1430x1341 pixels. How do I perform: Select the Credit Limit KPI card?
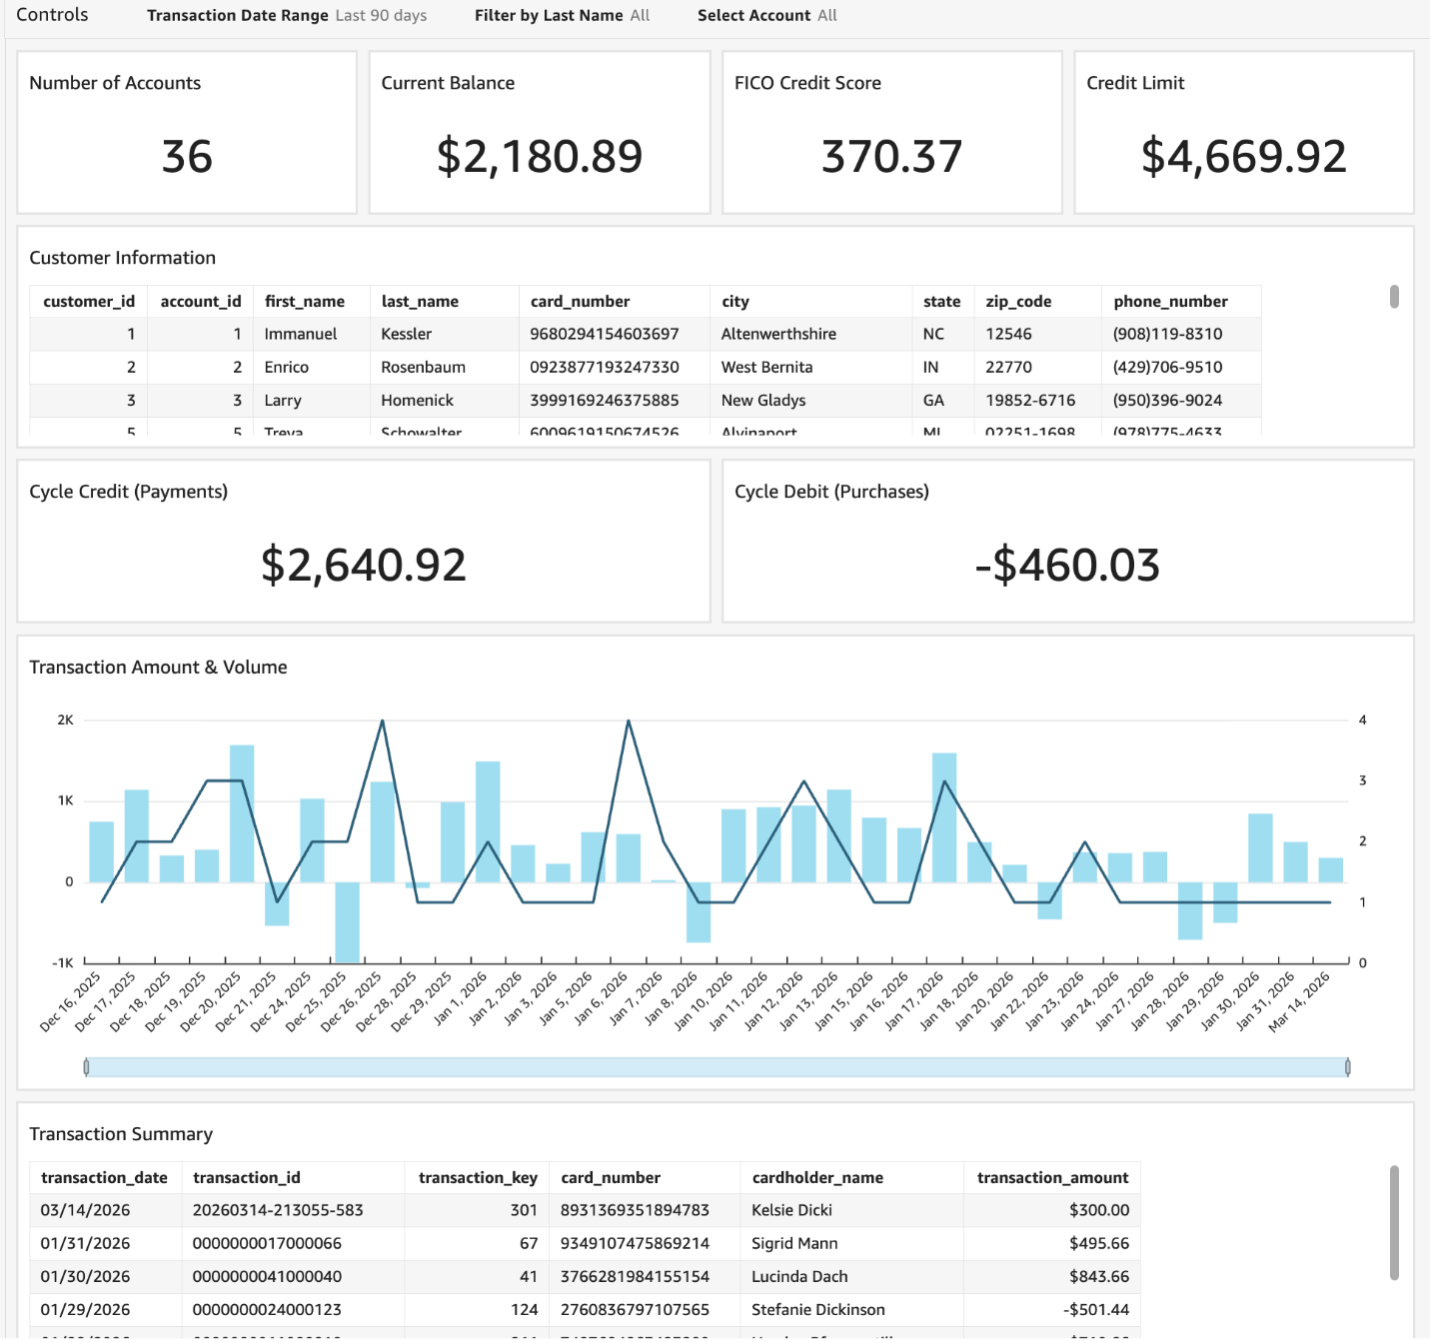(x=1243, y=156)
